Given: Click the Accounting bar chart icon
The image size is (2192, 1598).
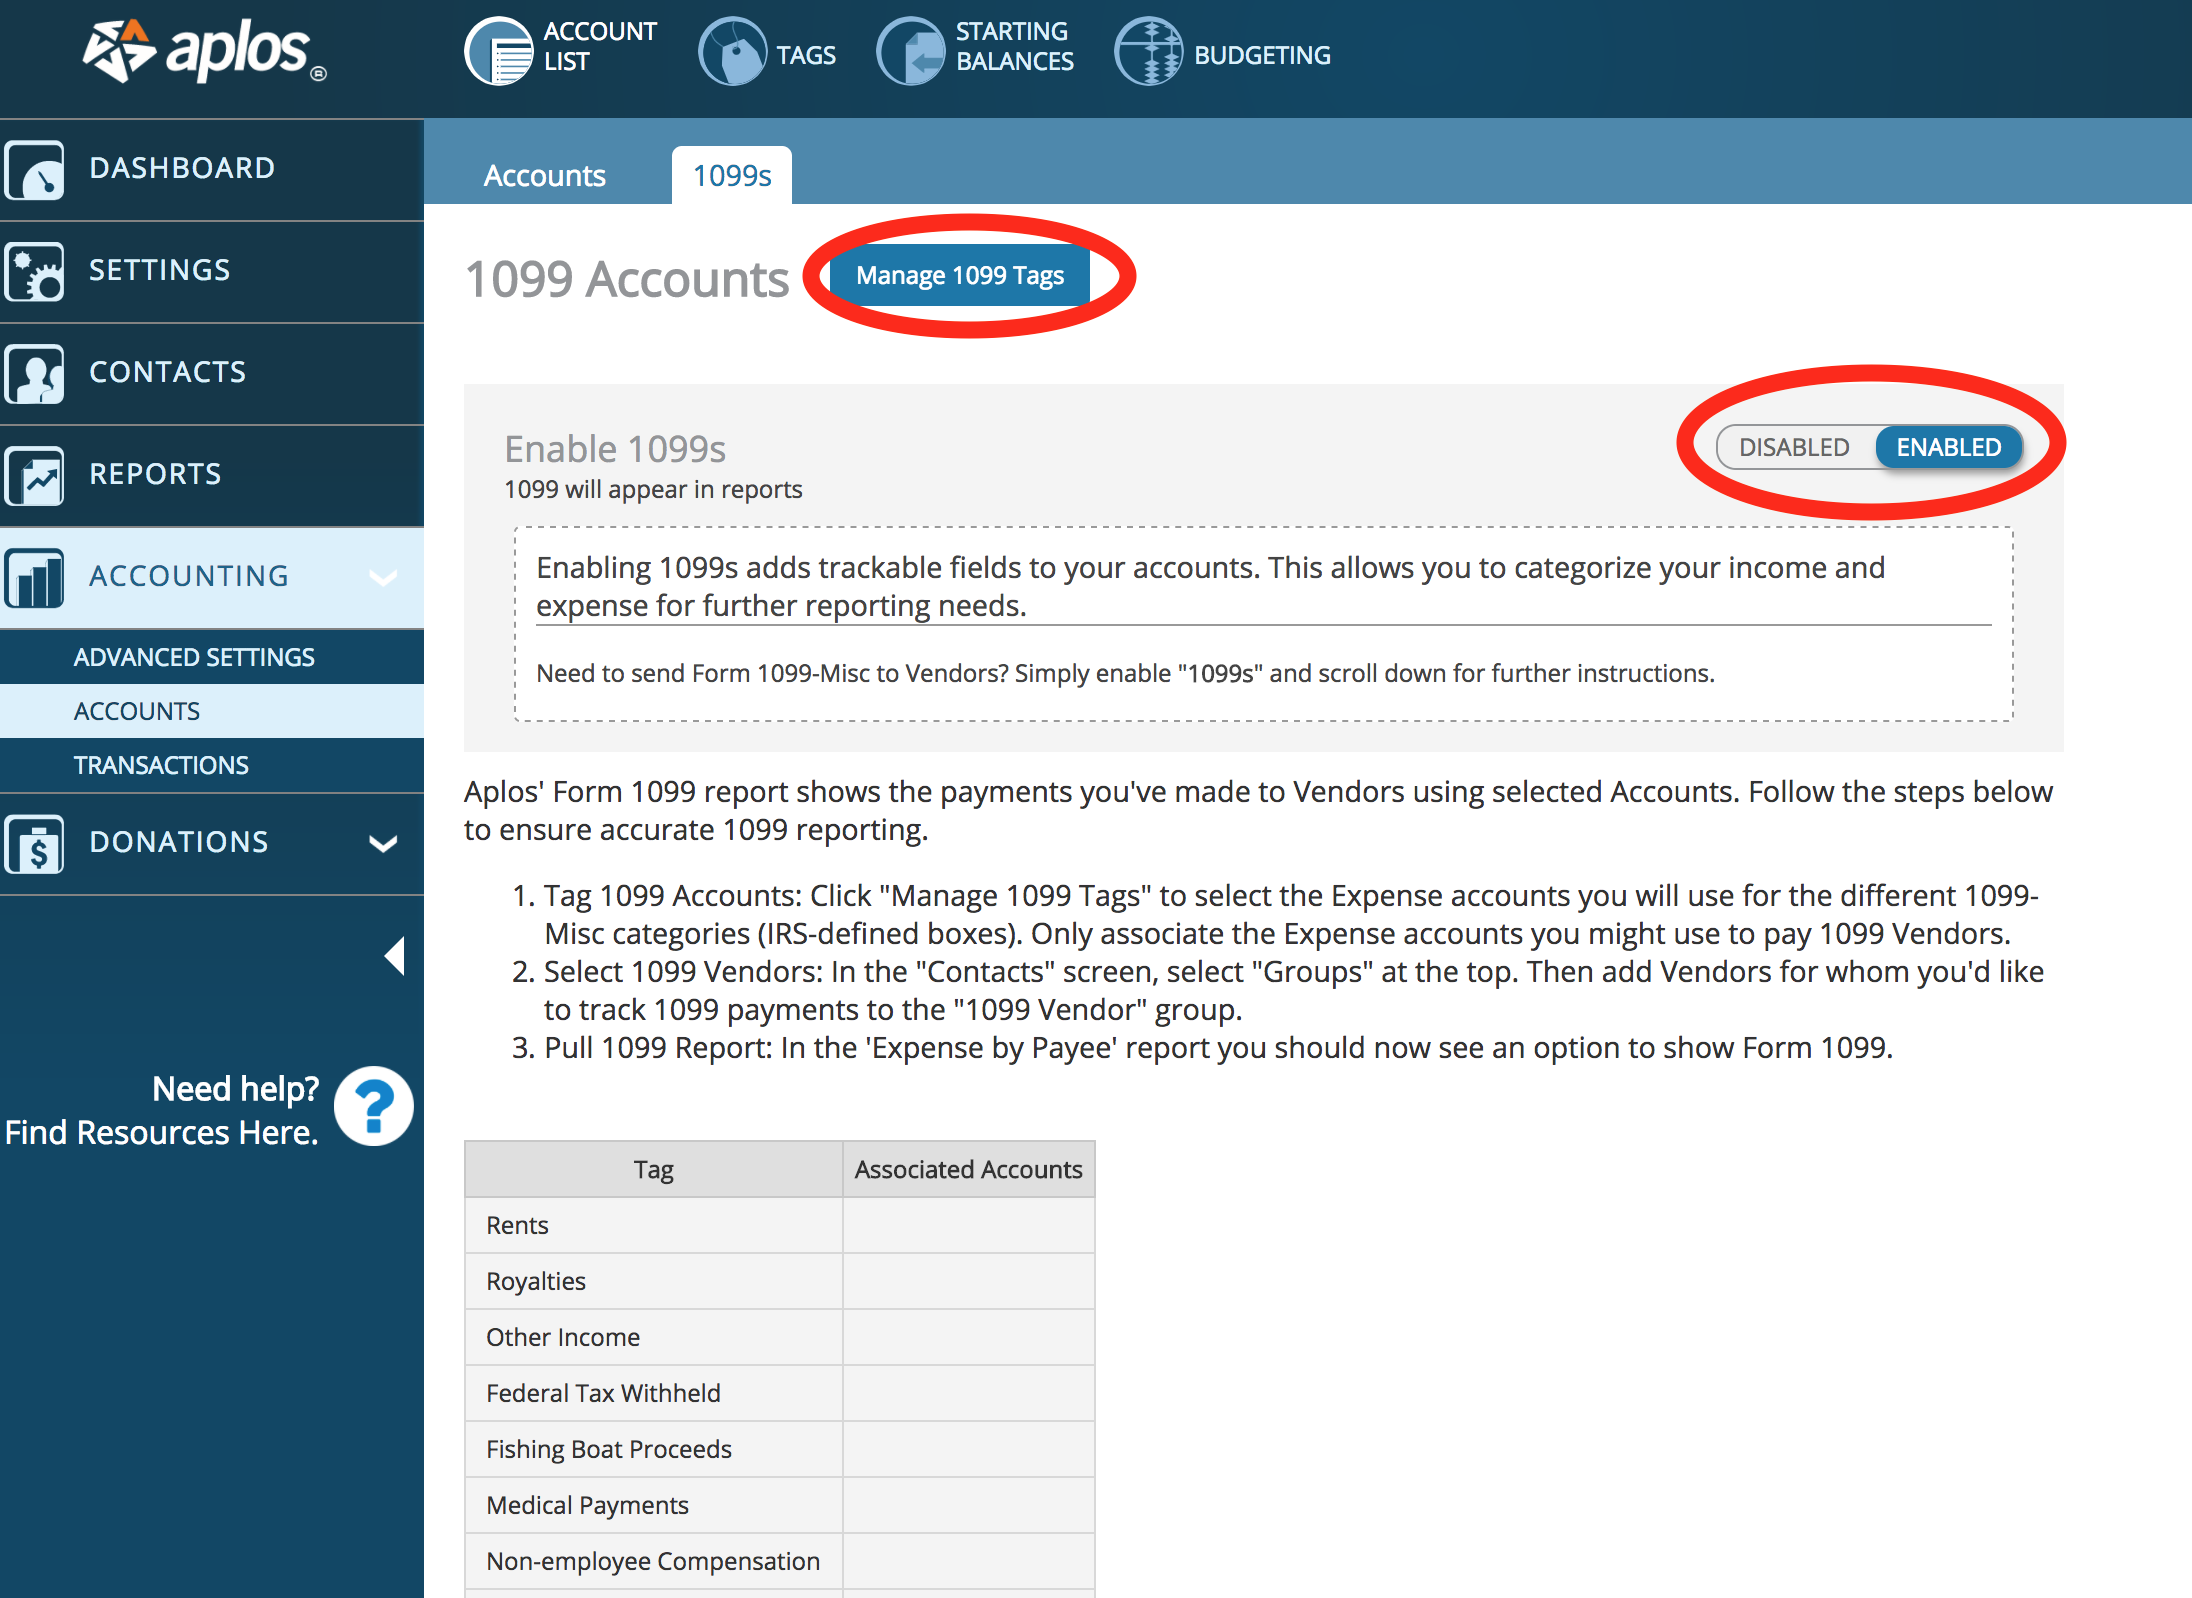Looking at the screenshot, I should point(34,578).
